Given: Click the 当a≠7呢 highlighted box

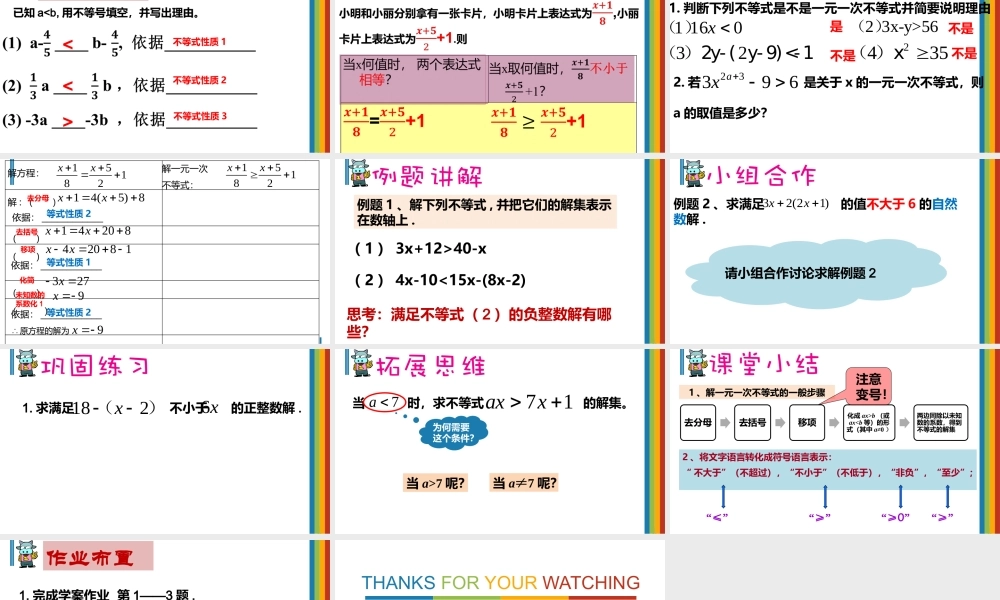Looking at the screenshot, I should 523,483.
